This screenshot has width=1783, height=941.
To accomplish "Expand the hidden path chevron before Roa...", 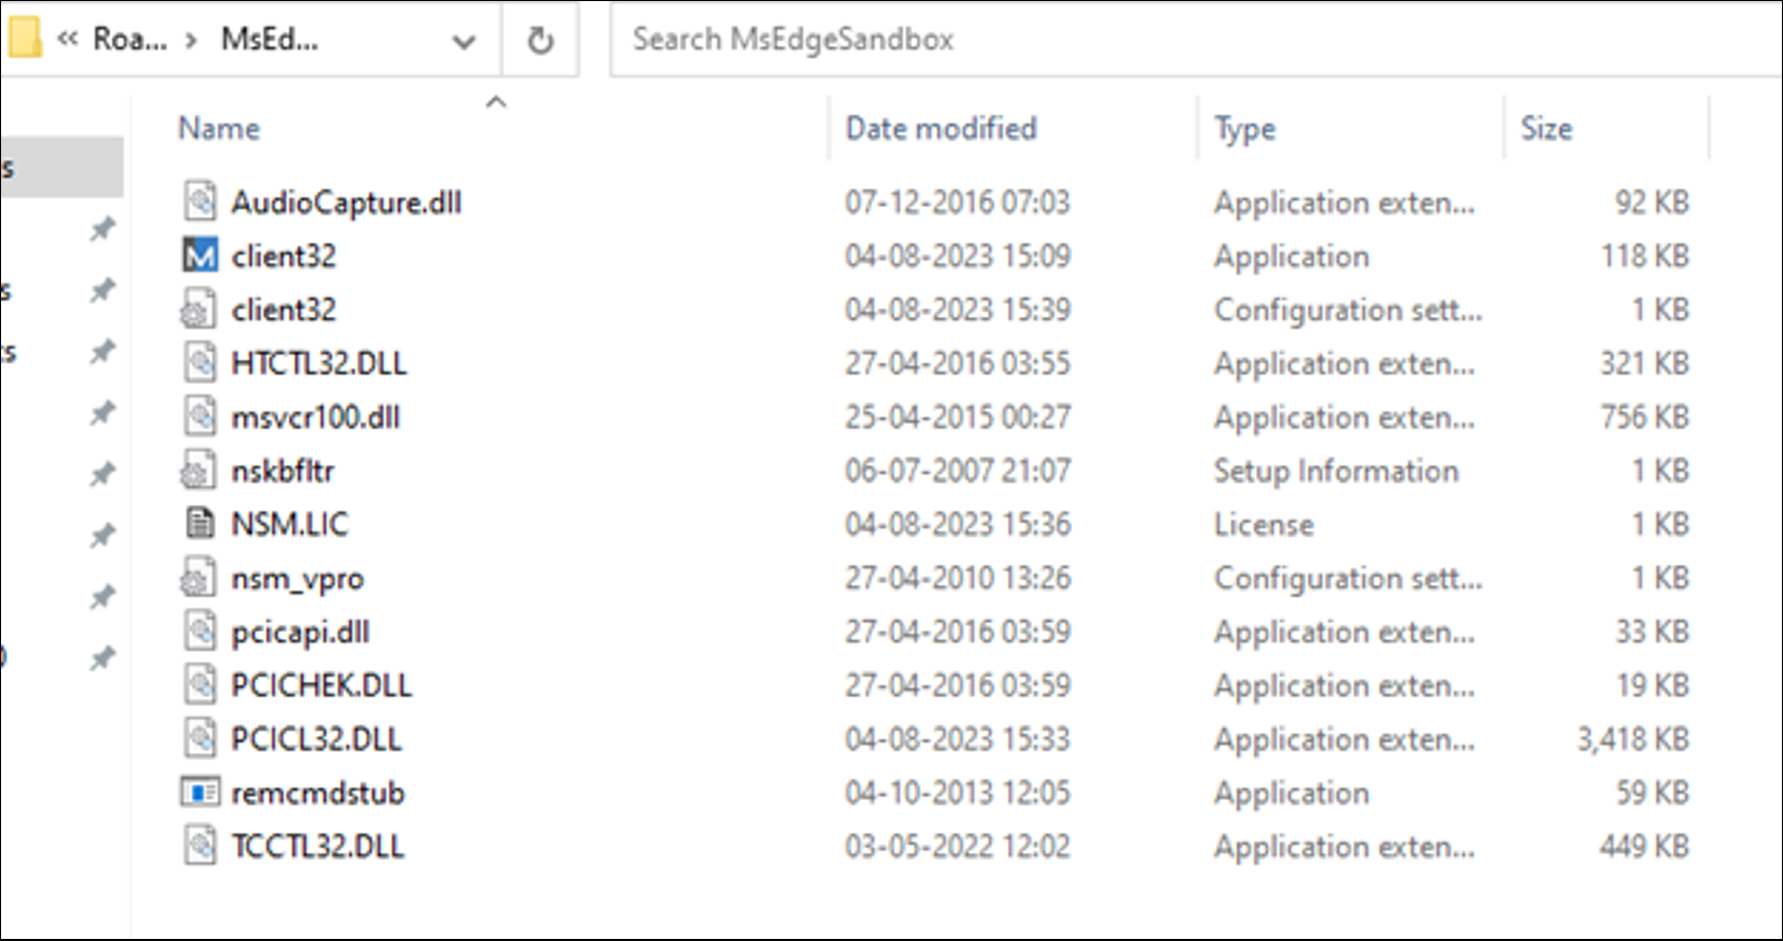I will point(68,40).
